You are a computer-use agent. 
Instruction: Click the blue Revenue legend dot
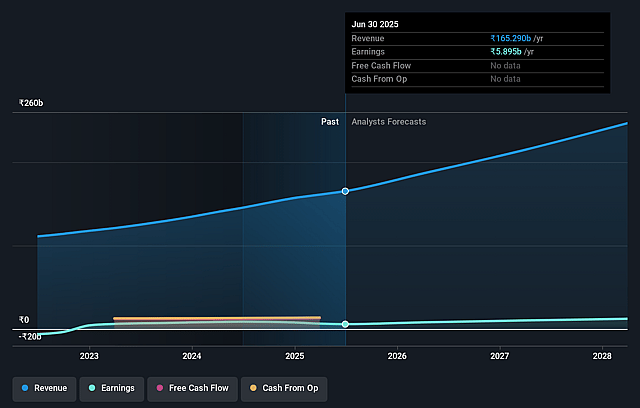point(25,388)
